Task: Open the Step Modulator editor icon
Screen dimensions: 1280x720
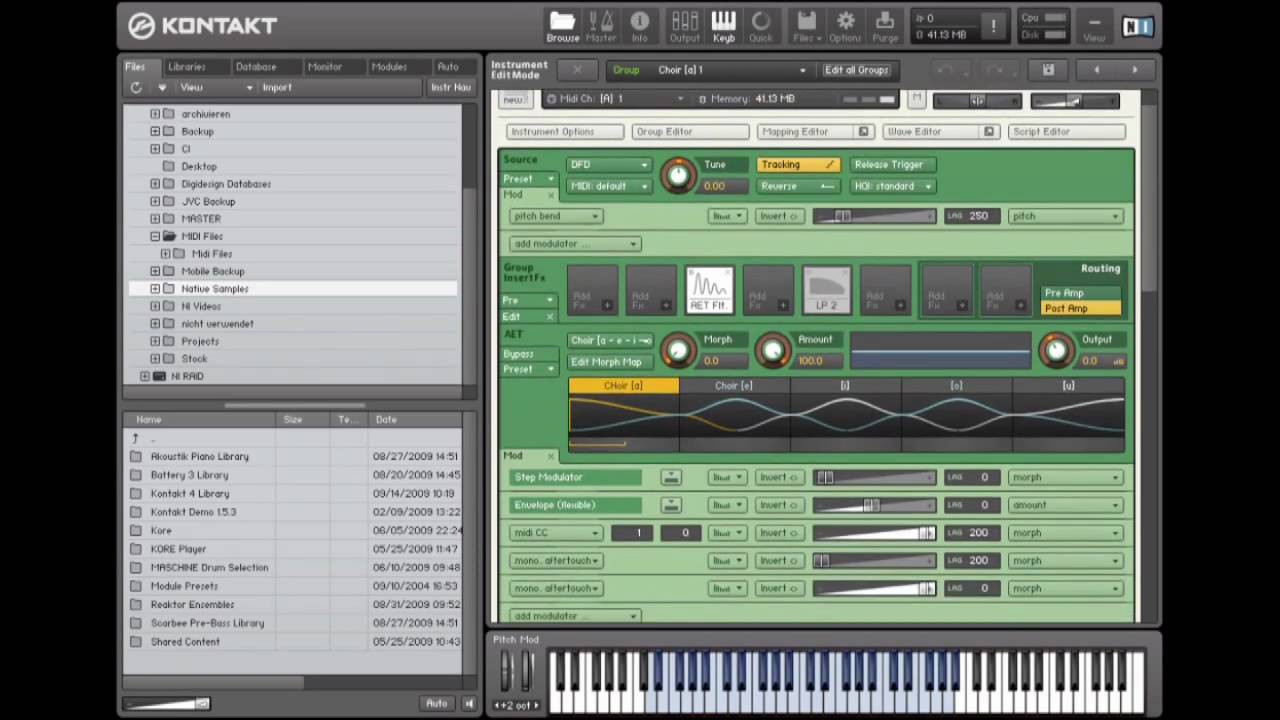Action: coord(671,478)
